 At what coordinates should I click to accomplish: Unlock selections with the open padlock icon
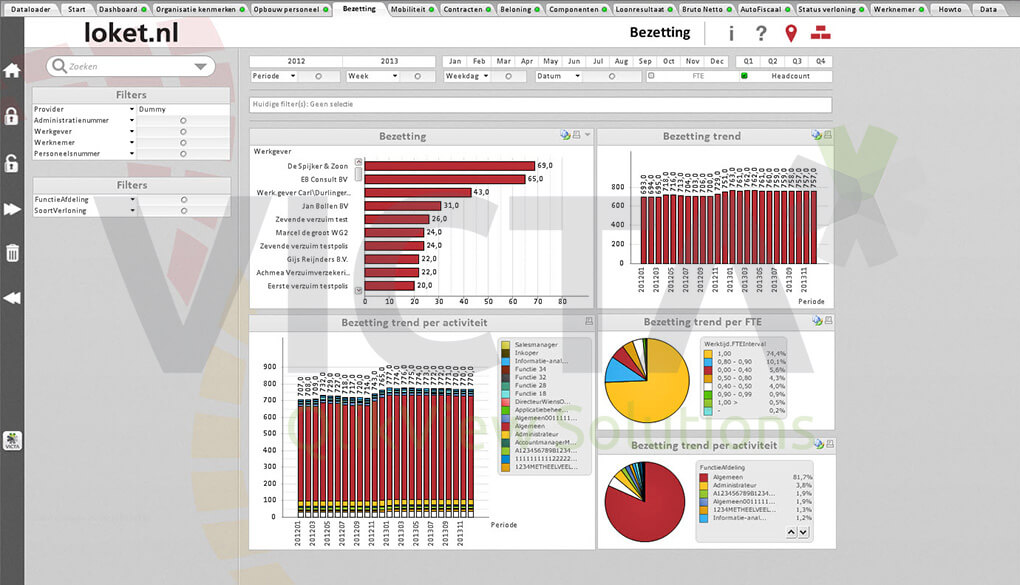pyautogui.click(x=12, y=163)
